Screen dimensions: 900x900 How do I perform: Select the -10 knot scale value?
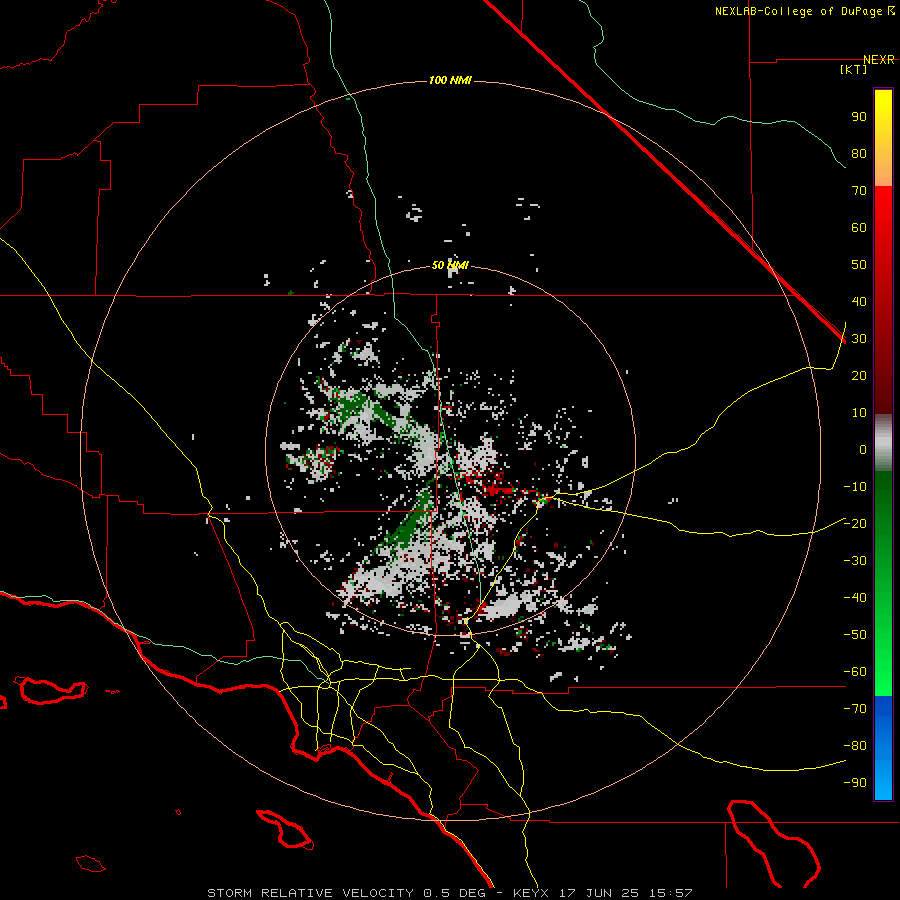pyautogui.click(x=855, y=487)
